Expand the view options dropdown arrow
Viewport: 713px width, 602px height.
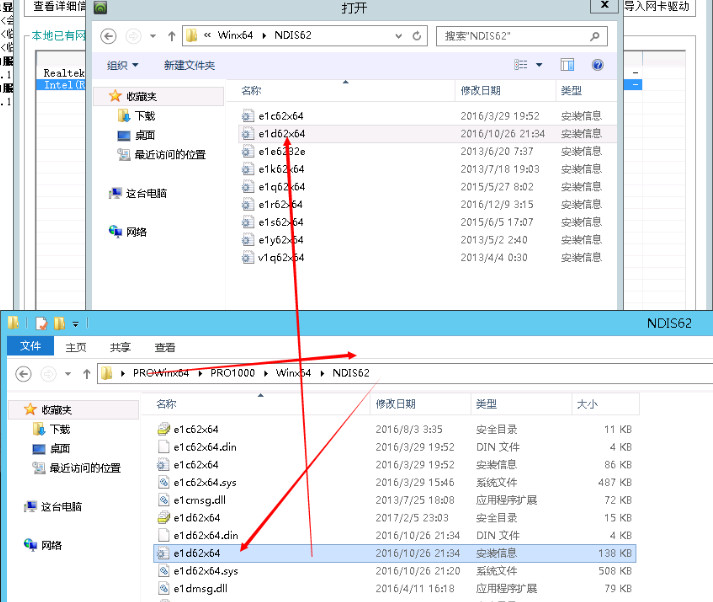pyautogui.click(x=540, y=65)
